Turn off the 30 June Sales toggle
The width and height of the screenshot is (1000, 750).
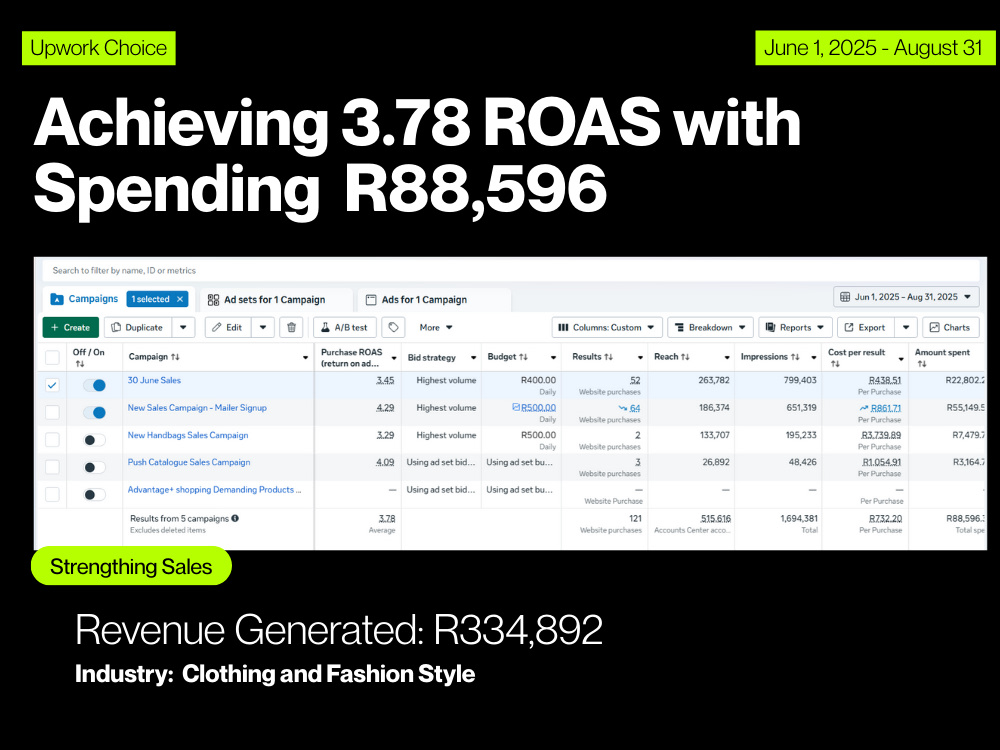tap(94, 385)
